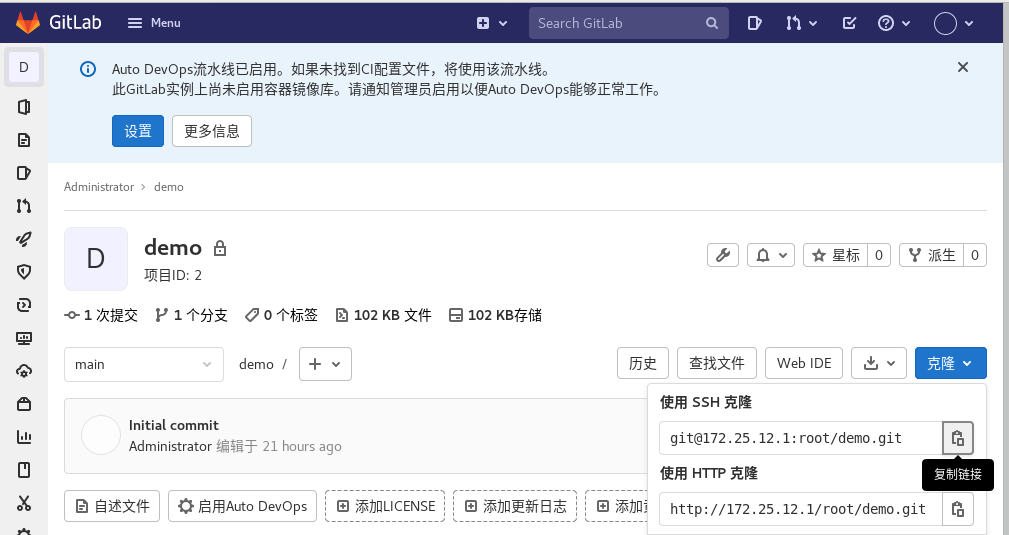
Task: Open the To-Do list icon
Action: click(849, 23)
